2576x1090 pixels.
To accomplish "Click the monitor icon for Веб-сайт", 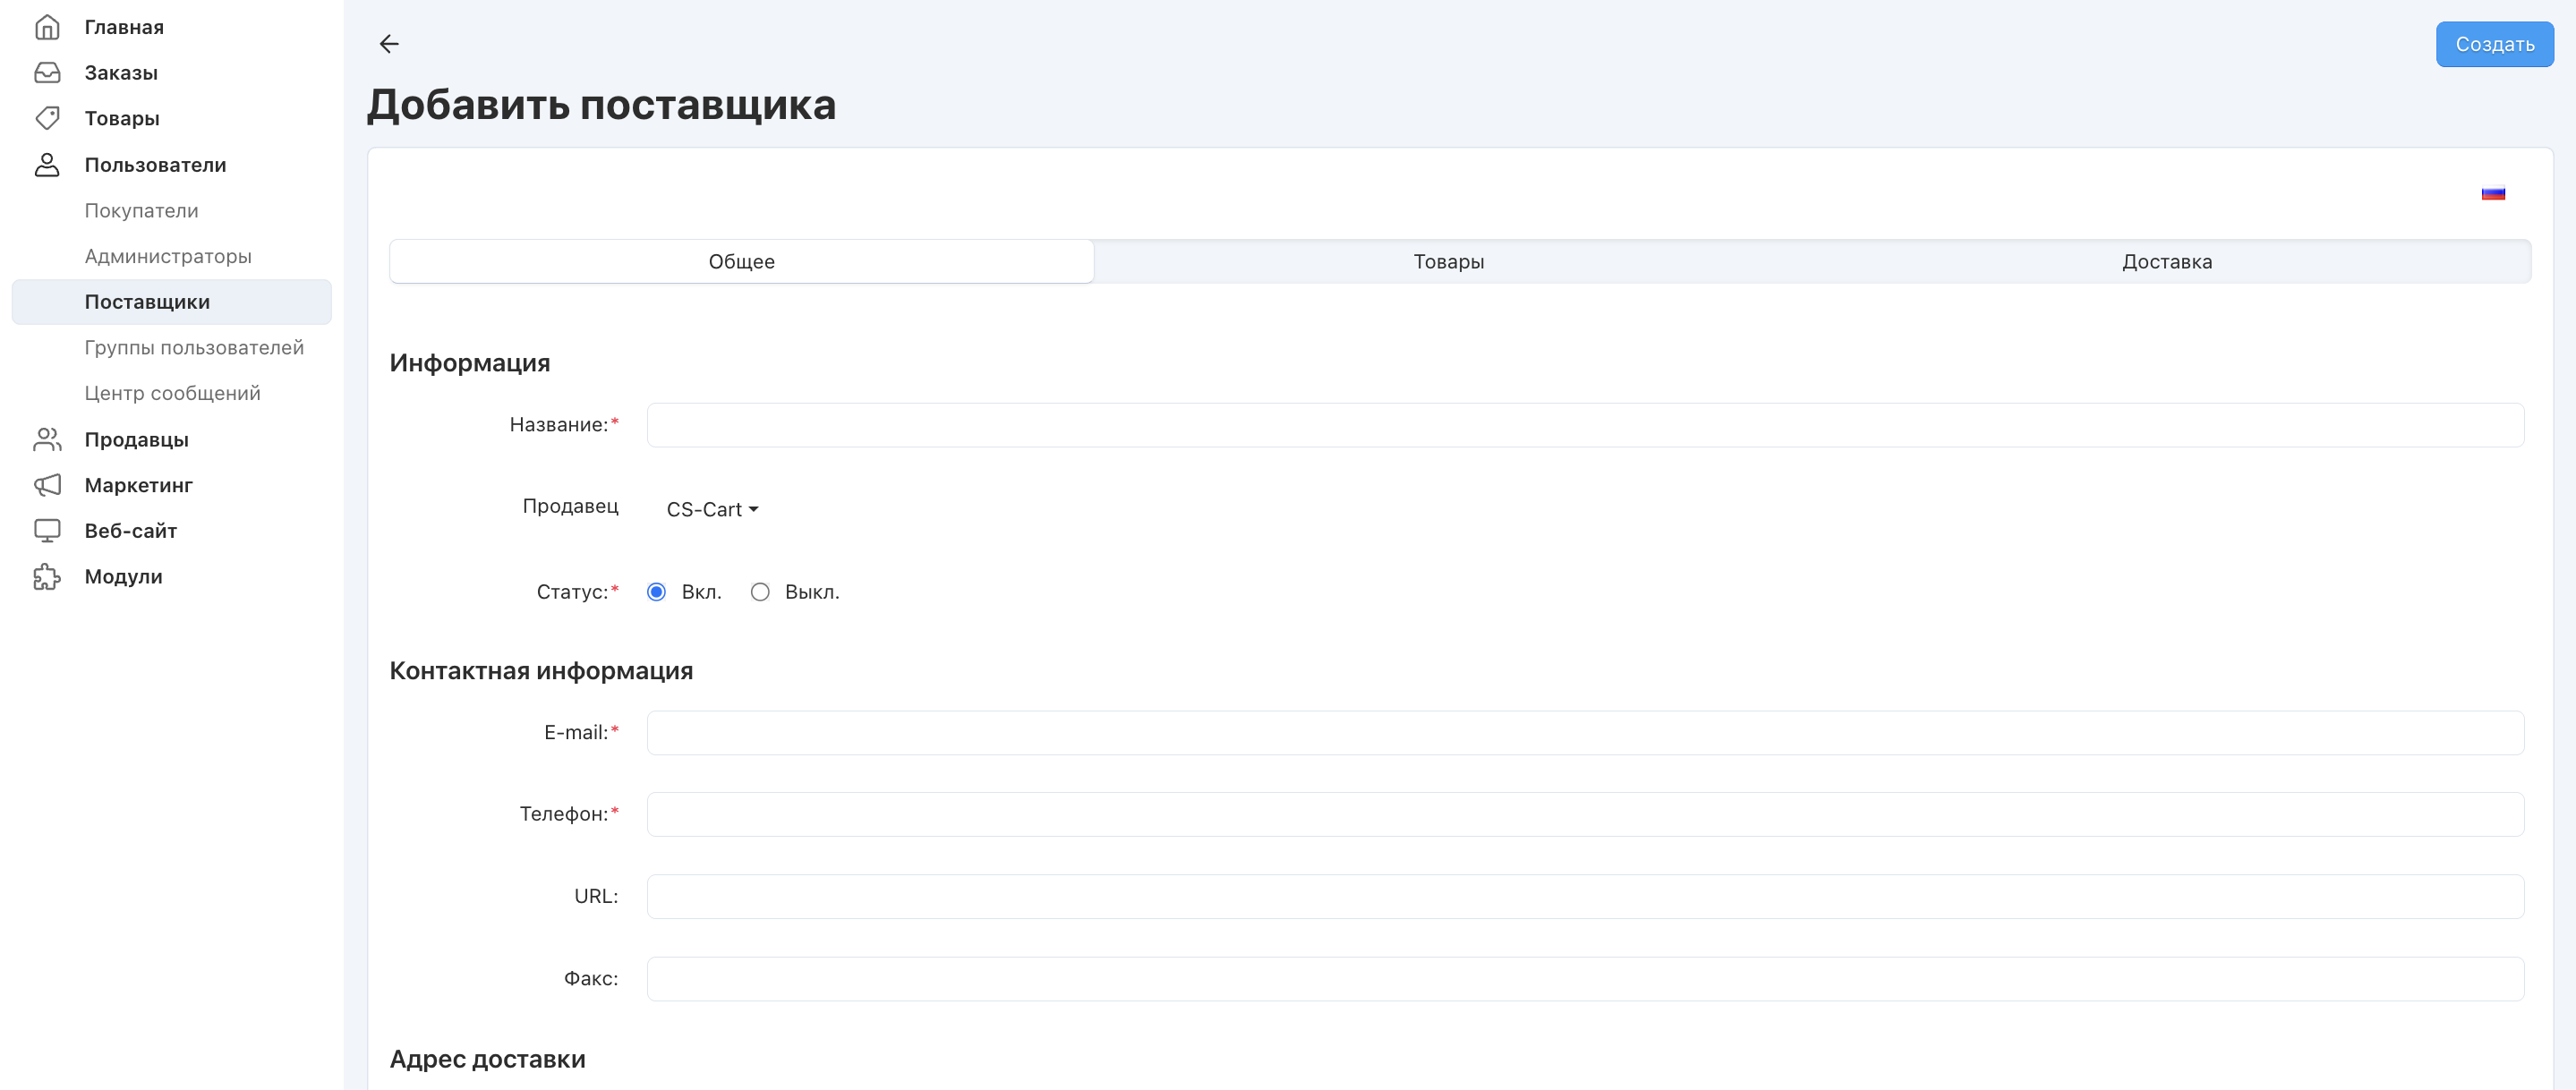I will click(x=47, y=531).
